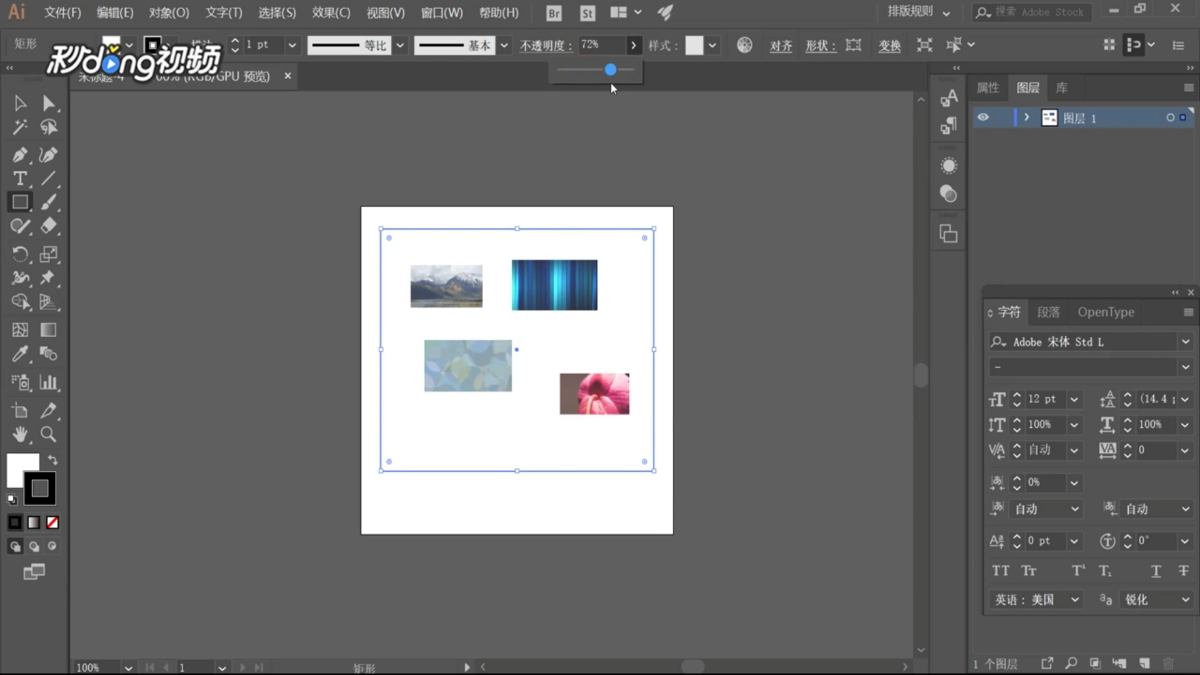Open font family dropdown Adobe 宋体 Std L

tap(1185, 342)
